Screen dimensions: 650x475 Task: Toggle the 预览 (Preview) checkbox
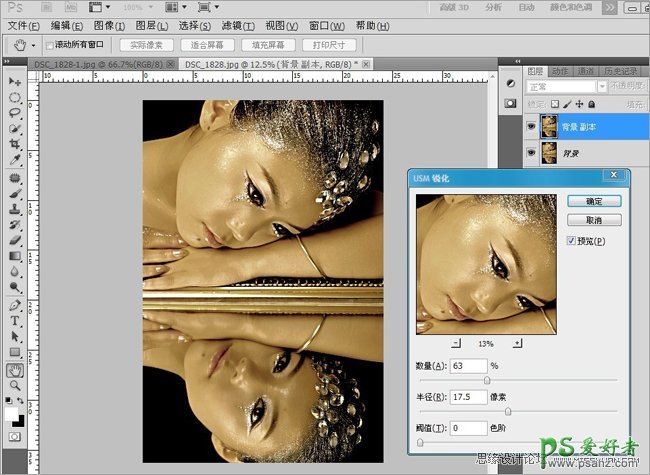pyautogui.click(x=571, y=241)
